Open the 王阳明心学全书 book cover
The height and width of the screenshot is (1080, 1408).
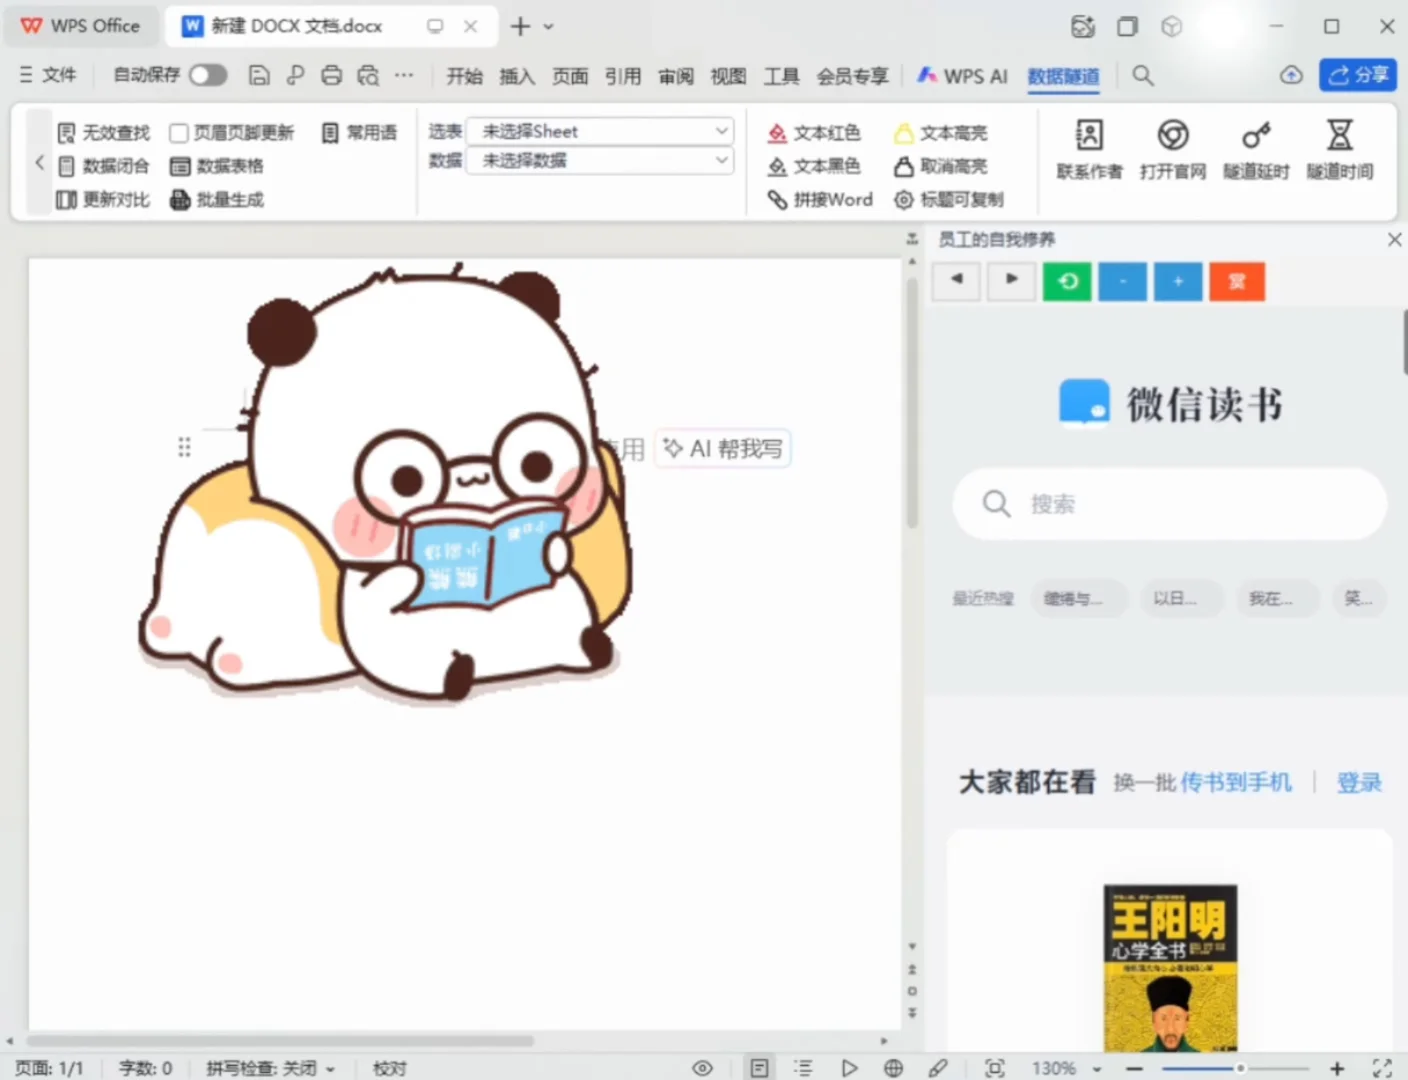pos(1170,967)
